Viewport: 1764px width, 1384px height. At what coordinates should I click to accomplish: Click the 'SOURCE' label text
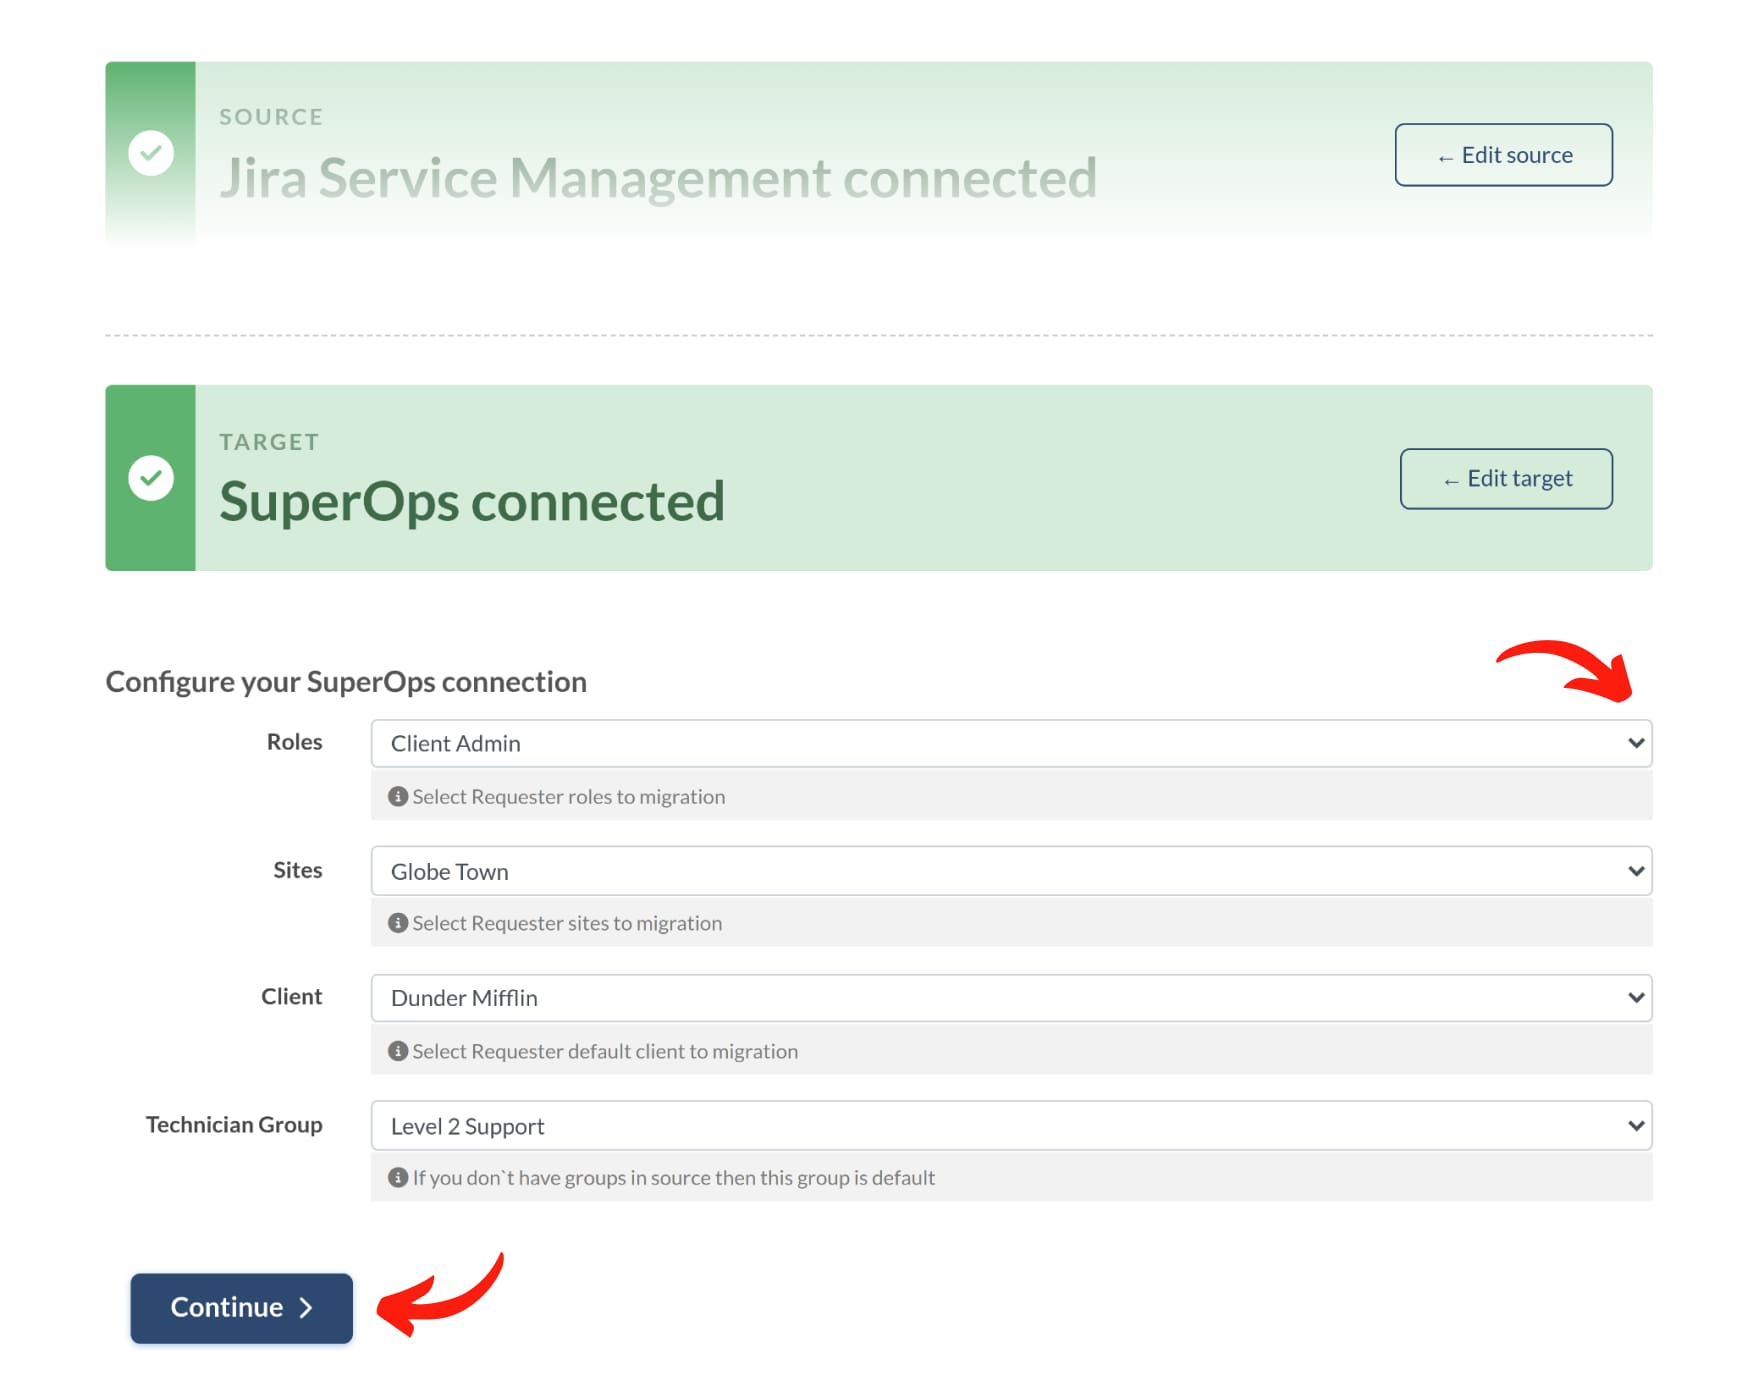pos(271,117)
